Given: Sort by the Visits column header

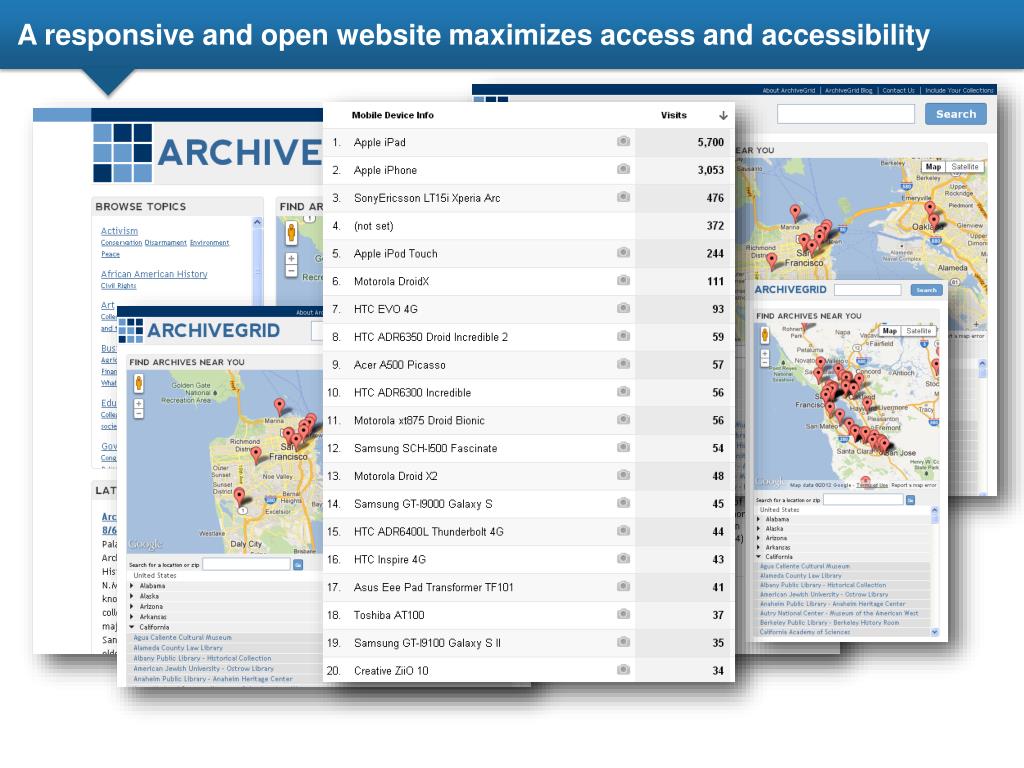Looking at the screenshot, I should point(673,116).
